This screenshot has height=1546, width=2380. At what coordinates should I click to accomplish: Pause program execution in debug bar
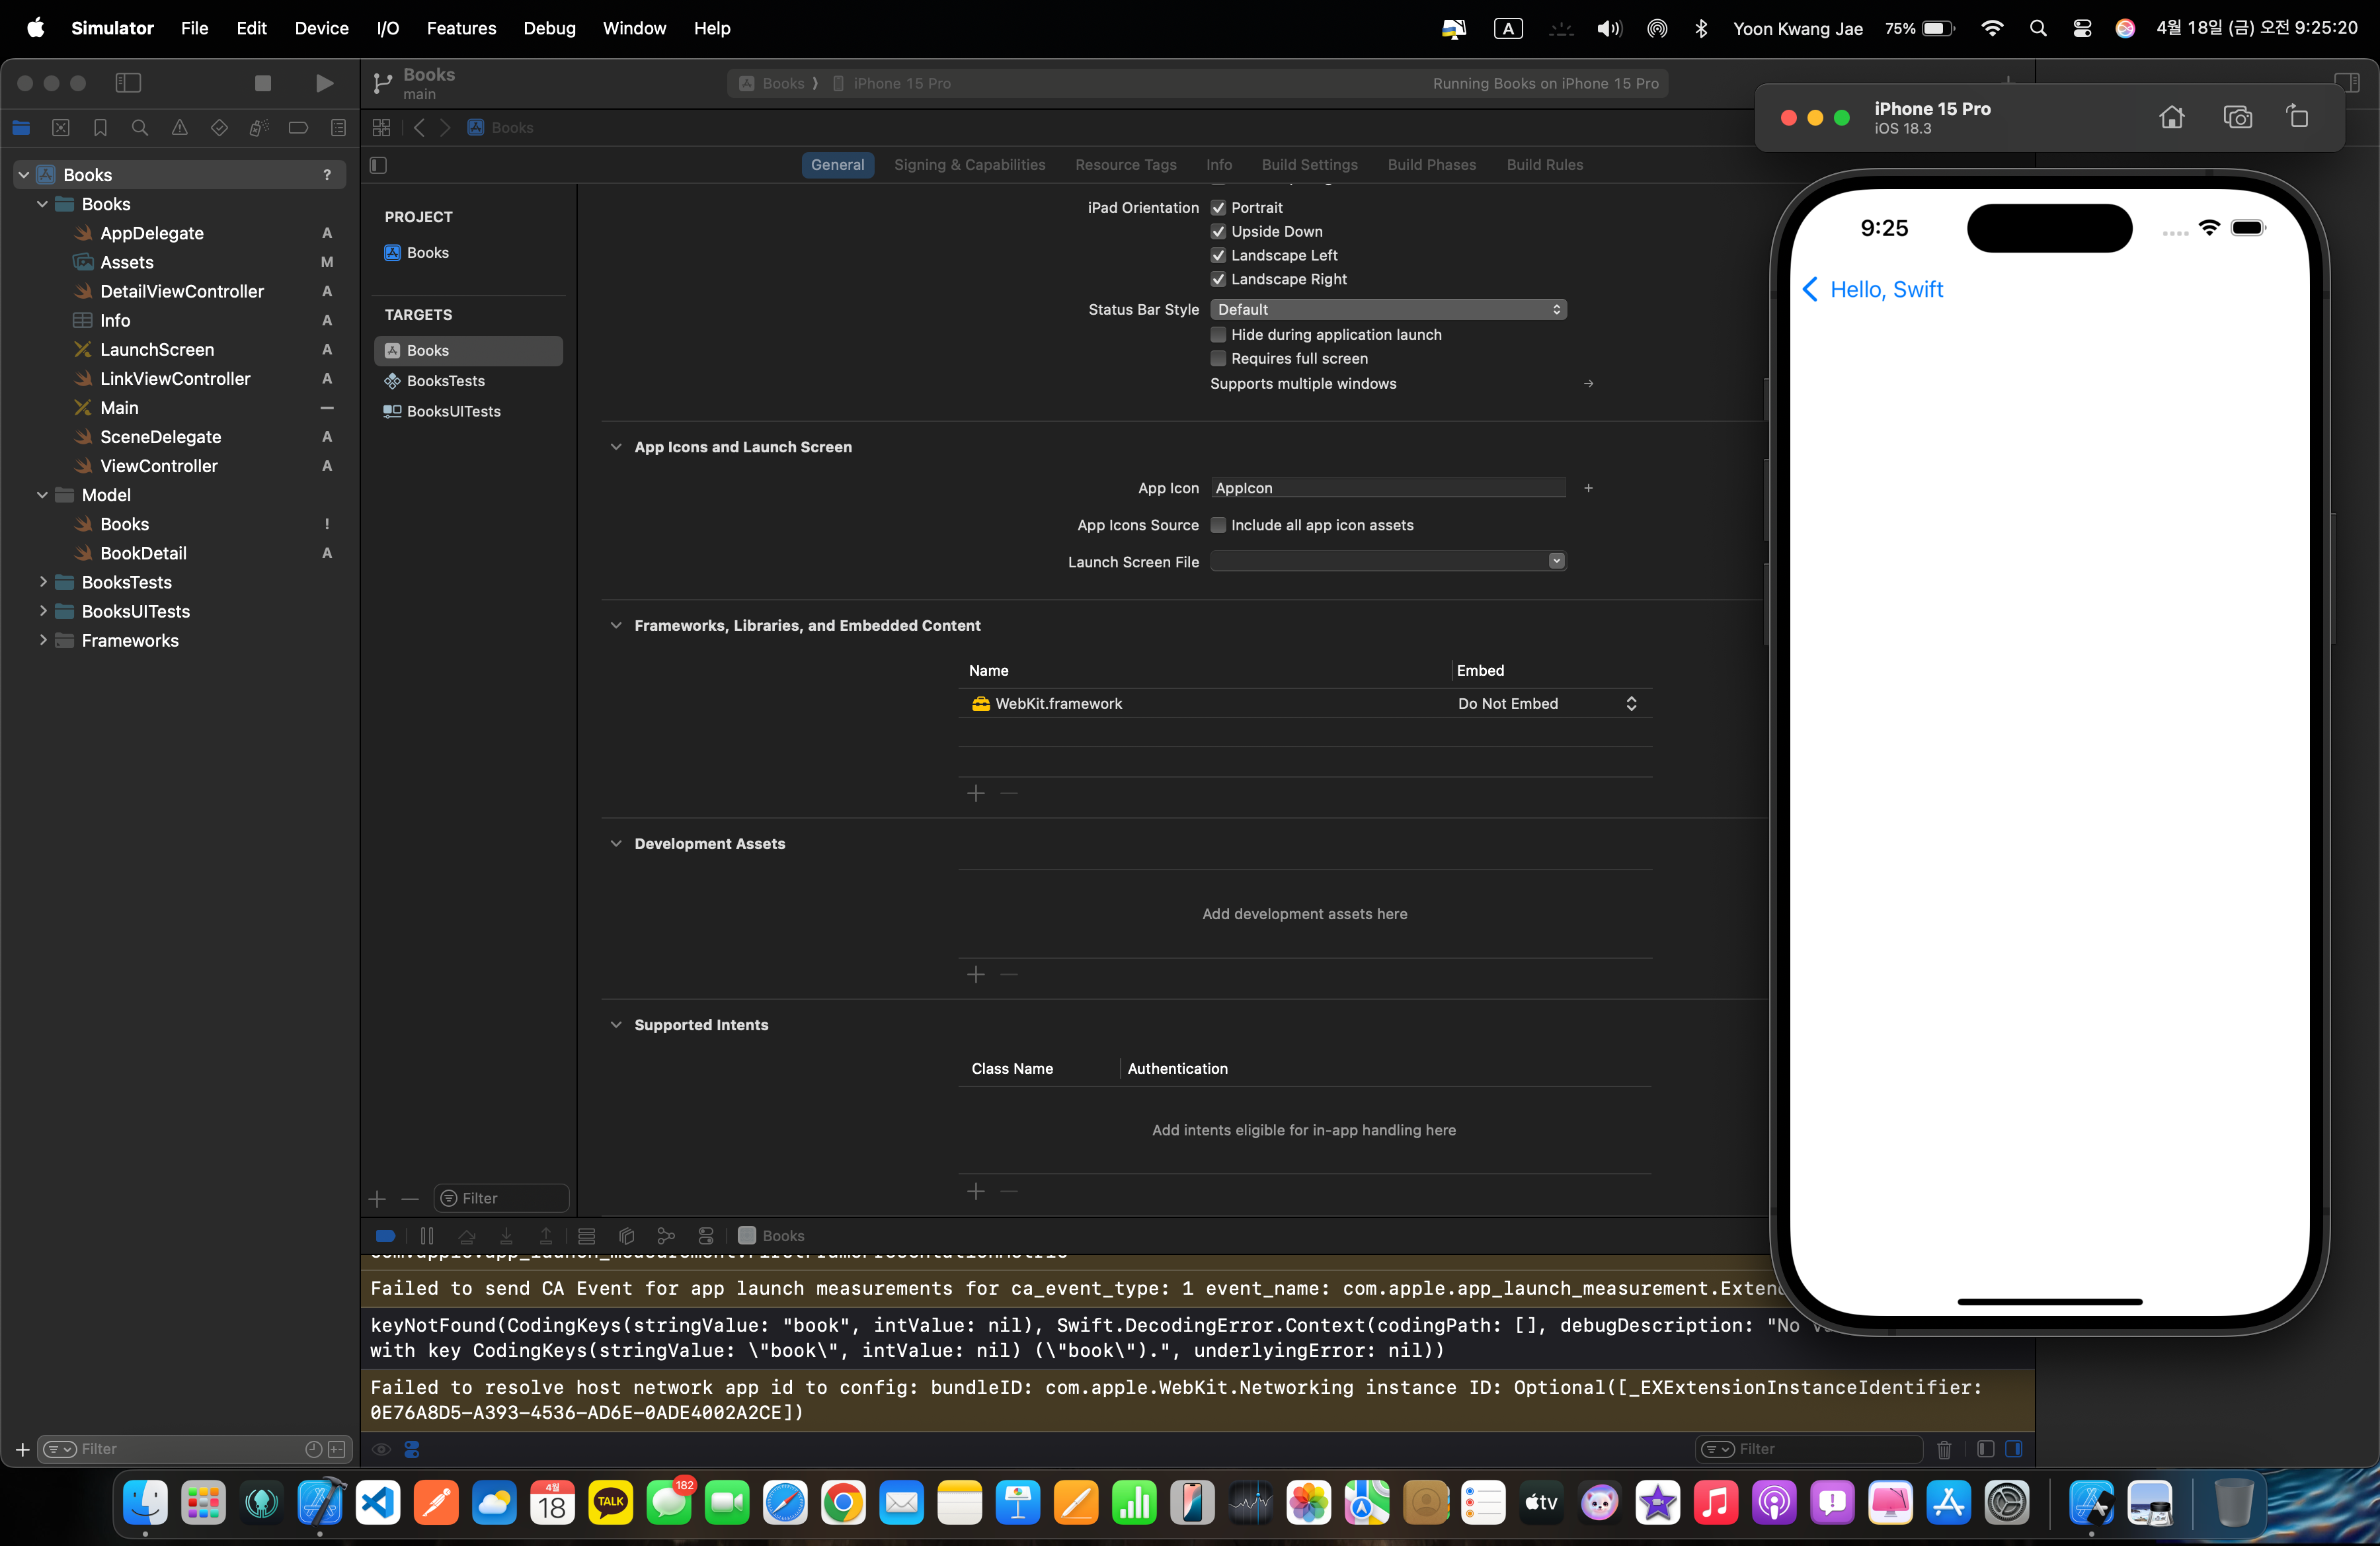(x=427, y=1235)
